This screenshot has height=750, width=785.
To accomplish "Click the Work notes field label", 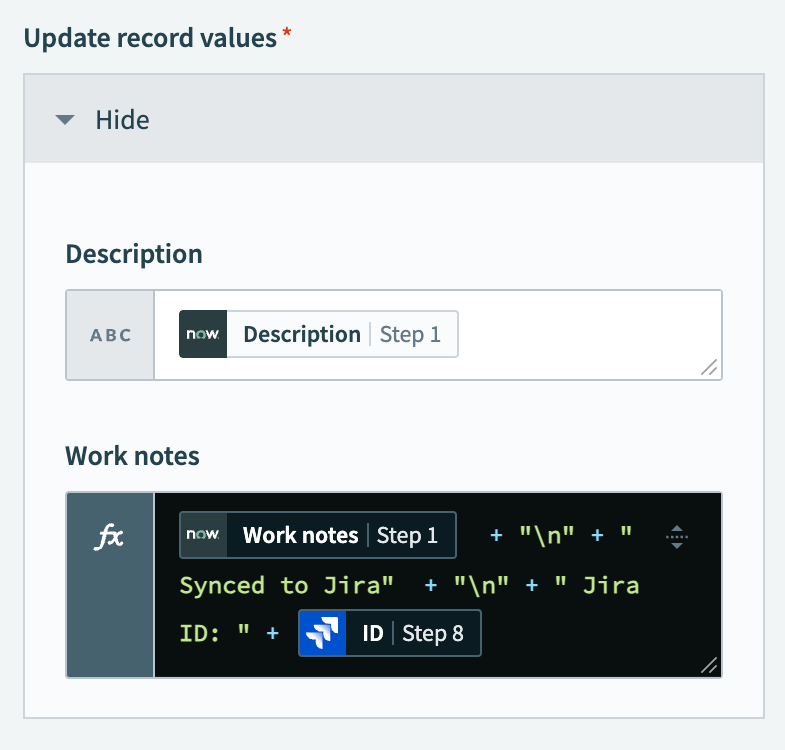I will click(x=132, y=456).
